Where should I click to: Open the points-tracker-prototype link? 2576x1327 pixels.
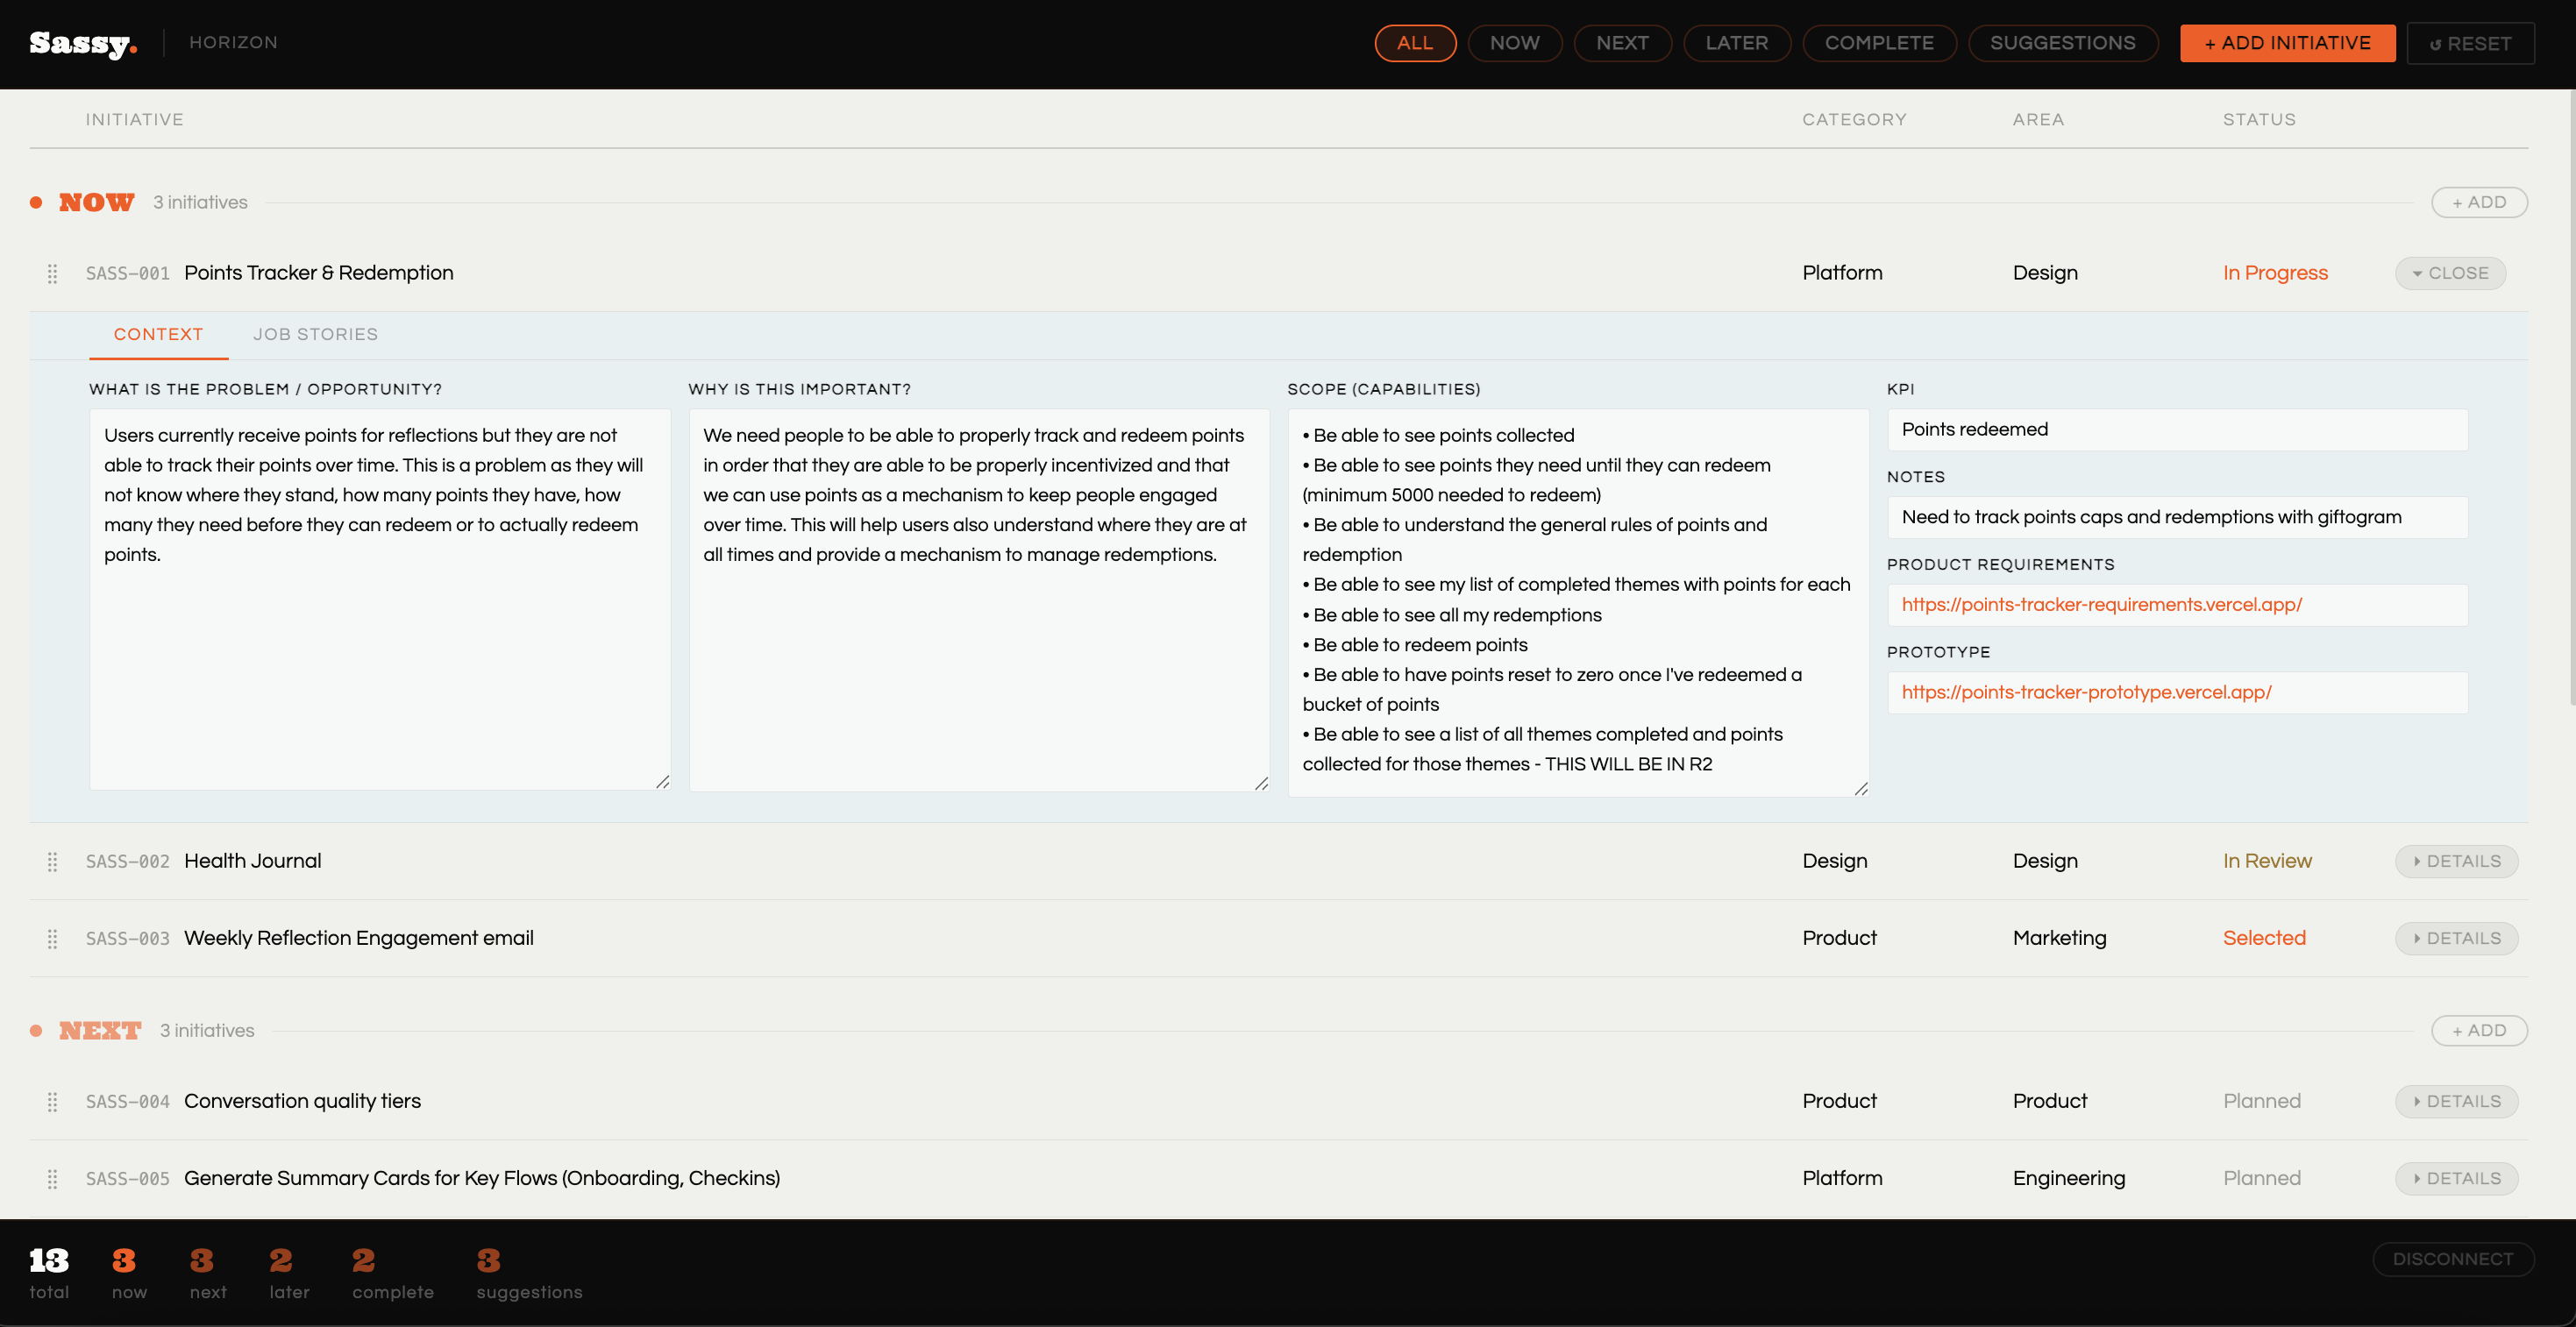[x=2086, y=692]
